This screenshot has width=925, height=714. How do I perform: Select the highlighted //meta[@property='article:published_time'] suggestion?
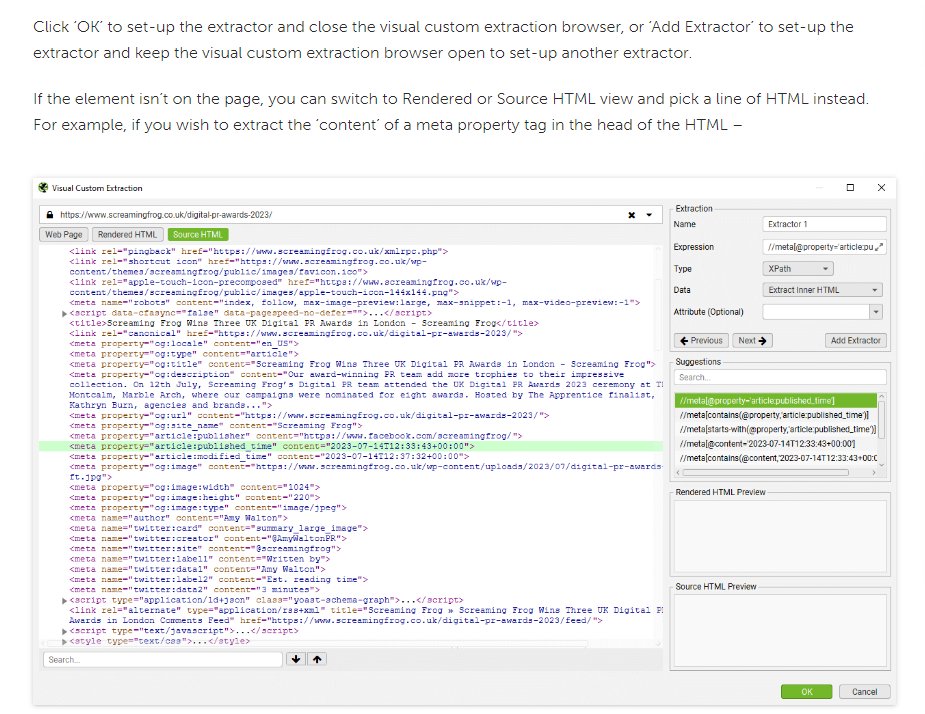775,401
